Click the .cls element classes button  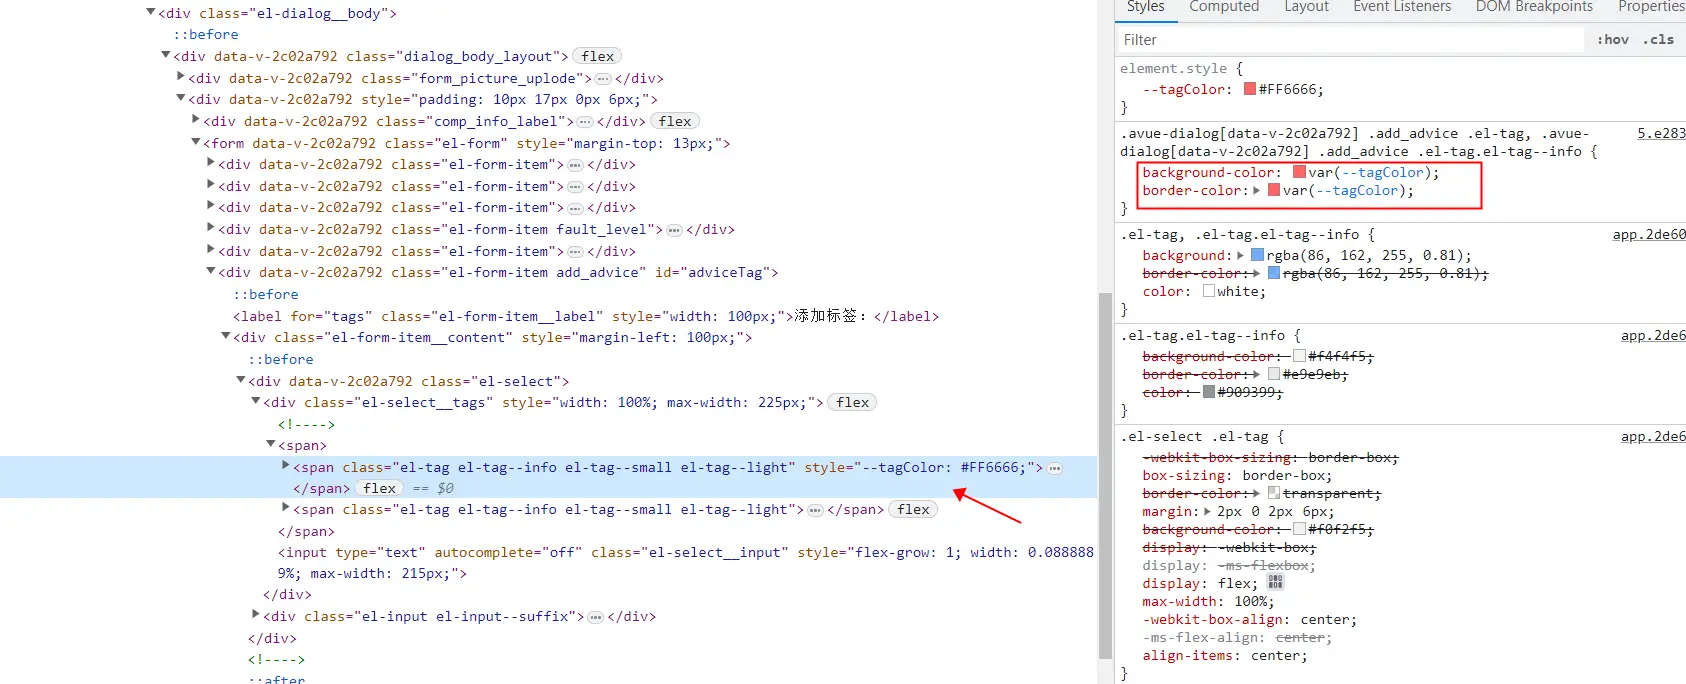click(x=1658, y=40)
